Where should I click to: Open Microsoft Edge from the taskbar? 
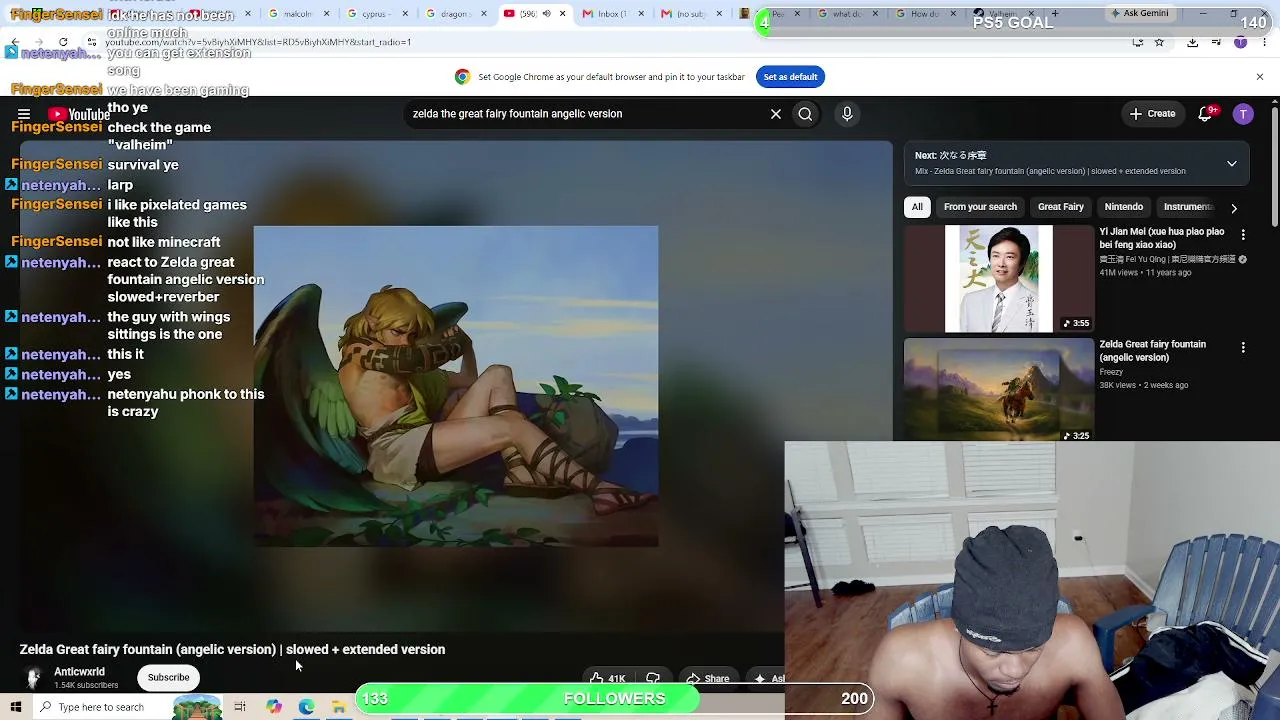tap(306, 707)
